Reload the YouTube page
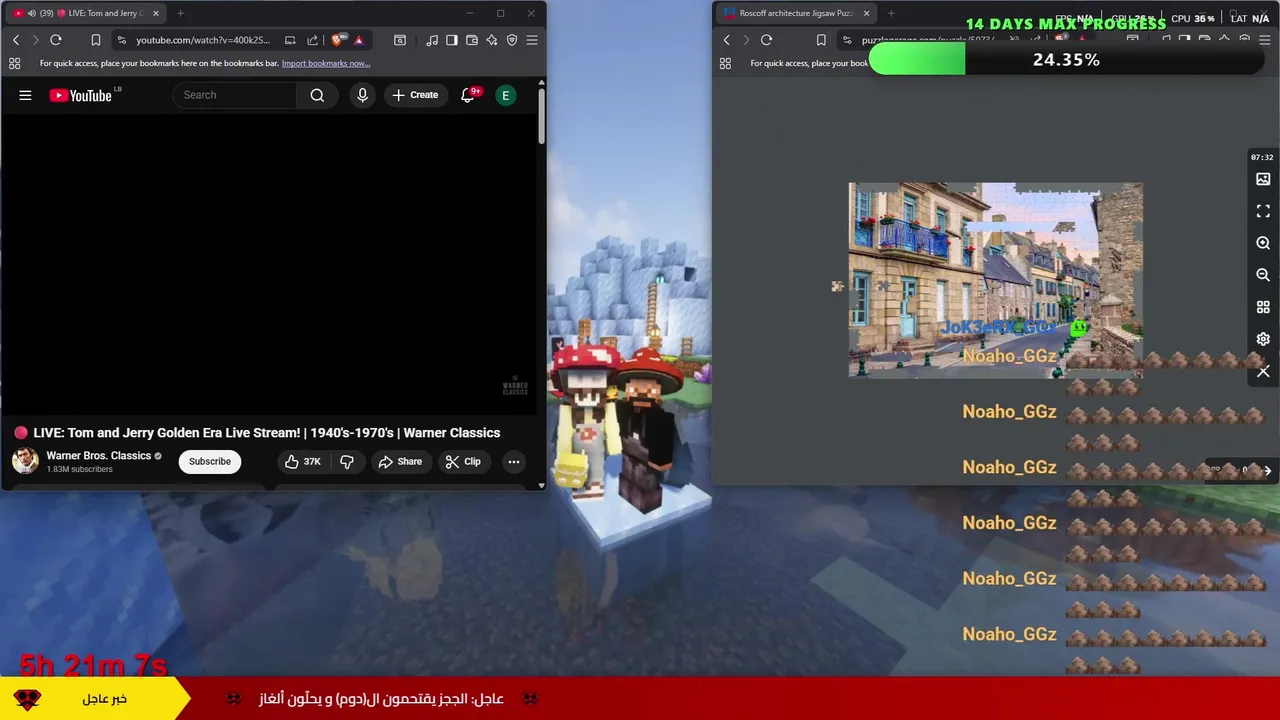The width and height of the screenshot is (1280, 720). (56, 40)
